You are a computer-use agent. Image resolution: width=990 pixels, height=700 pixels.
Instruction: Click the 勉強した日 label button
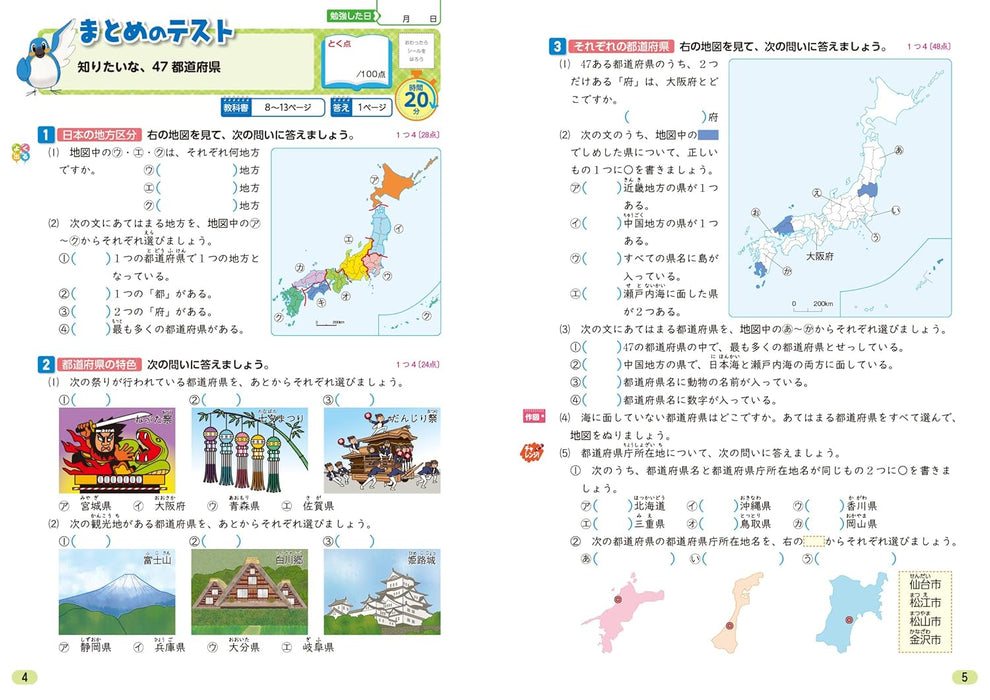click(352, 15)
